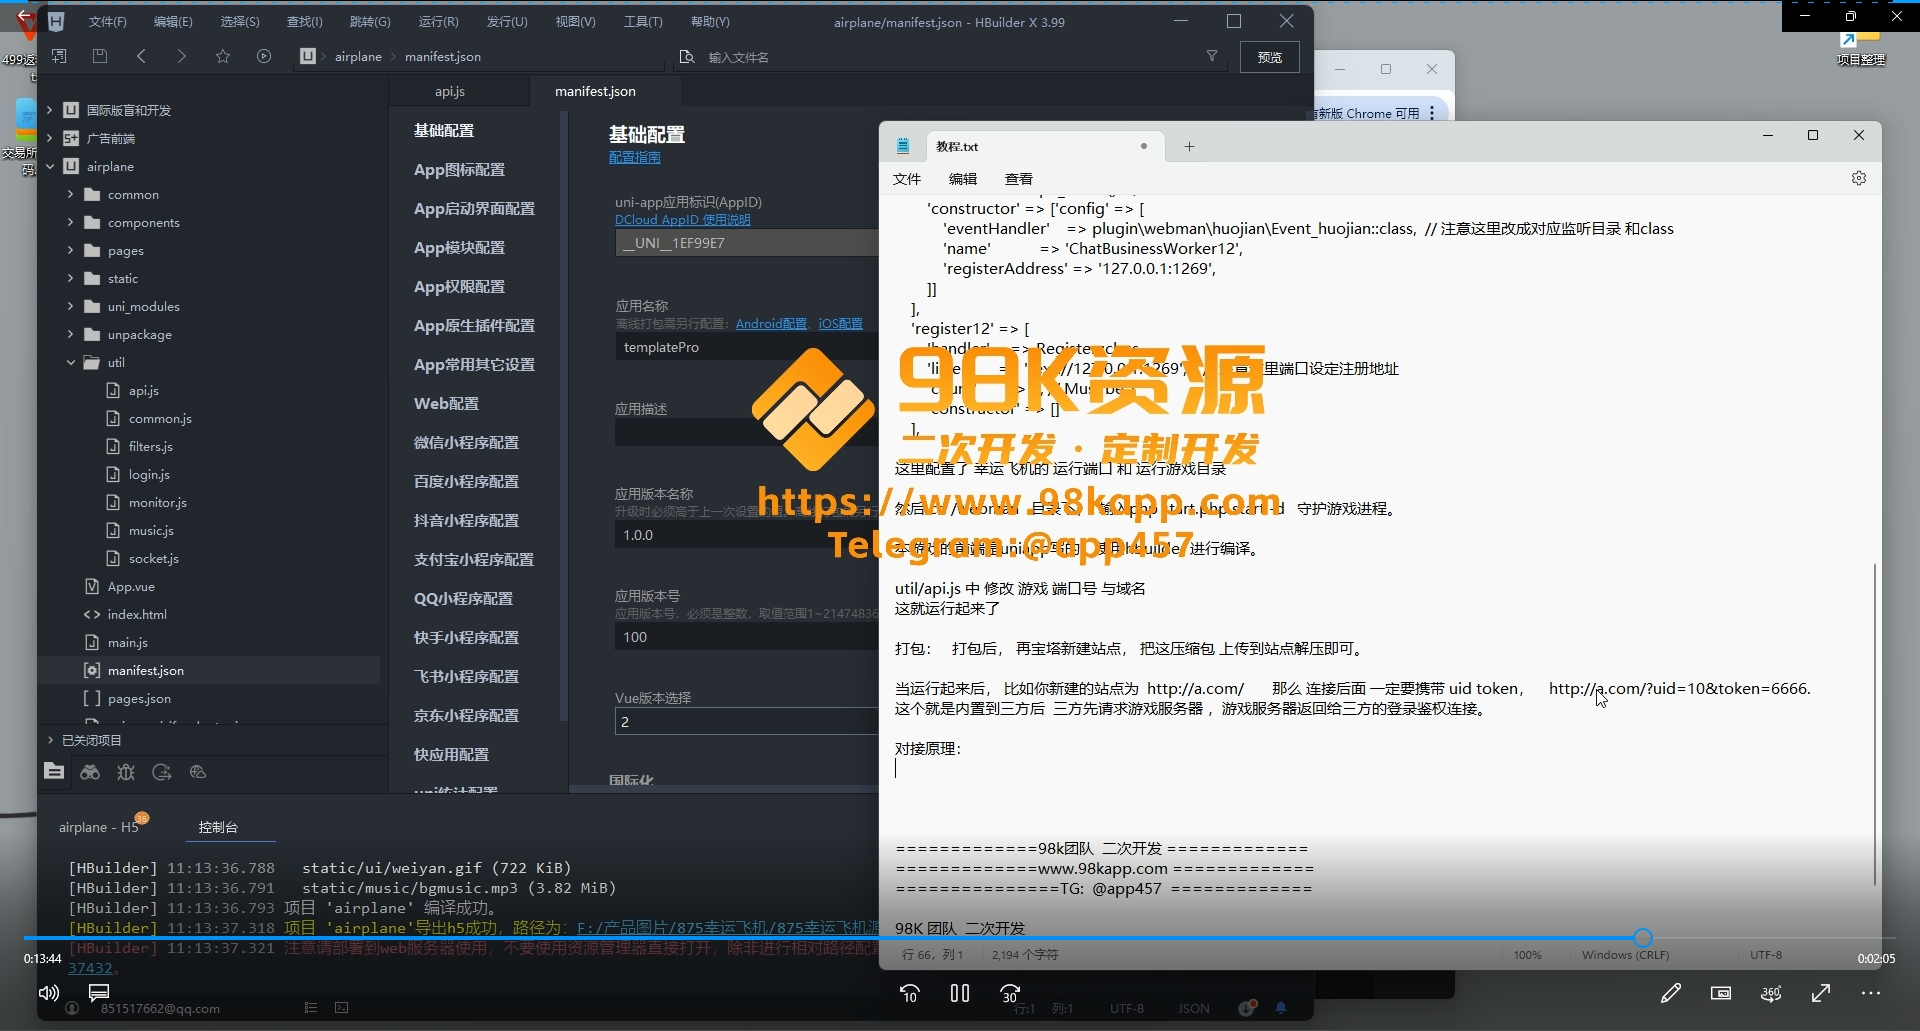Select 微信小程序配置 section

click(466, 442)
